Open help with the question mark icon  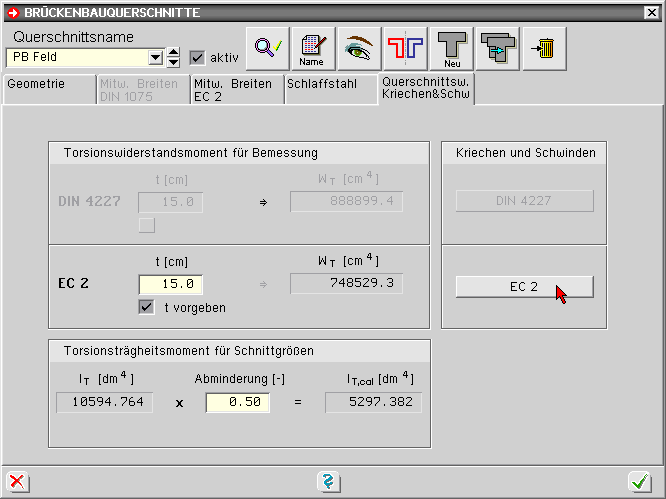click(x=327, y=482)
